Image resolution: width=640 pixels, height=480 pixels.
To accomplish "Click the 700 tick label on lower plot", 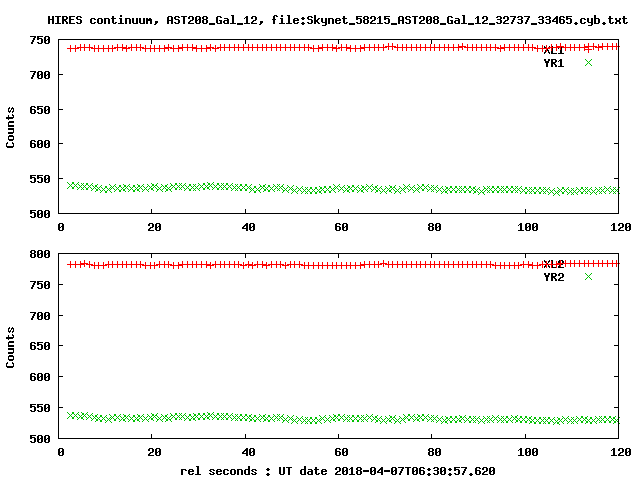I will (40, 316).
